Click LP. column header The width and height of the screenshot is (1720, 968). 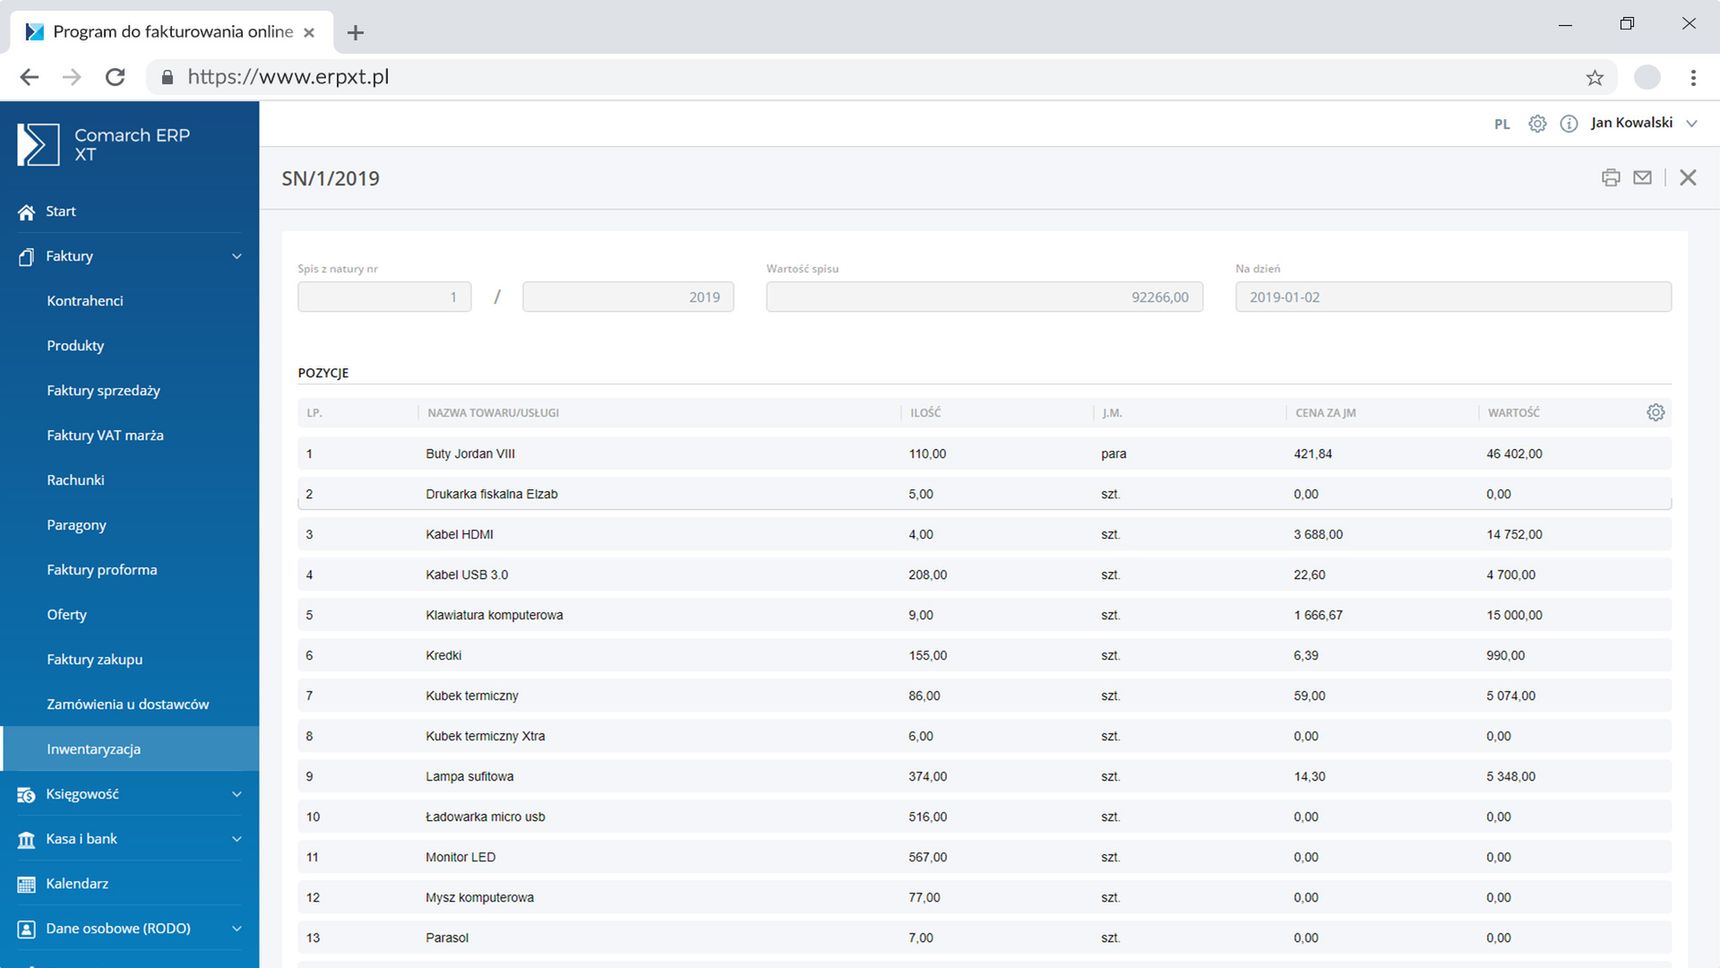pos(314,413)
